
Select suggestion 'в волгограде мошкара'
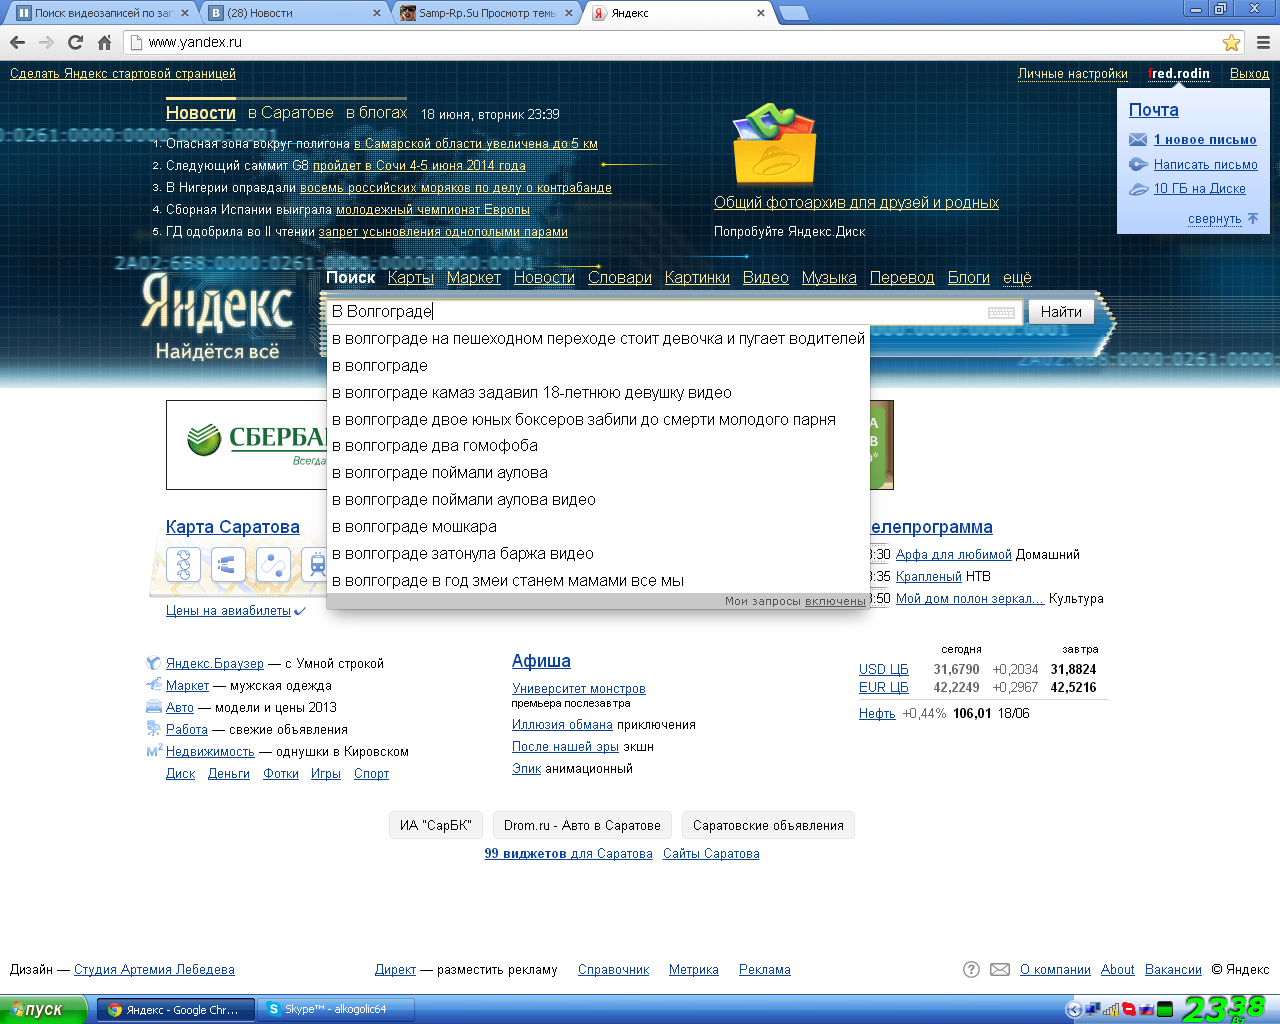(x=598, y=527)
